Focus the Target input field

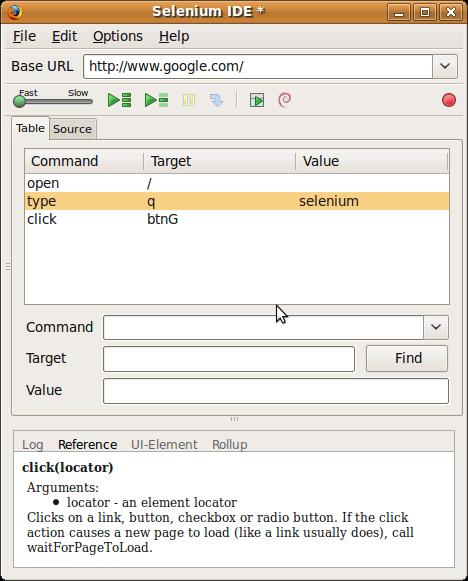click(x=229, y=359)
